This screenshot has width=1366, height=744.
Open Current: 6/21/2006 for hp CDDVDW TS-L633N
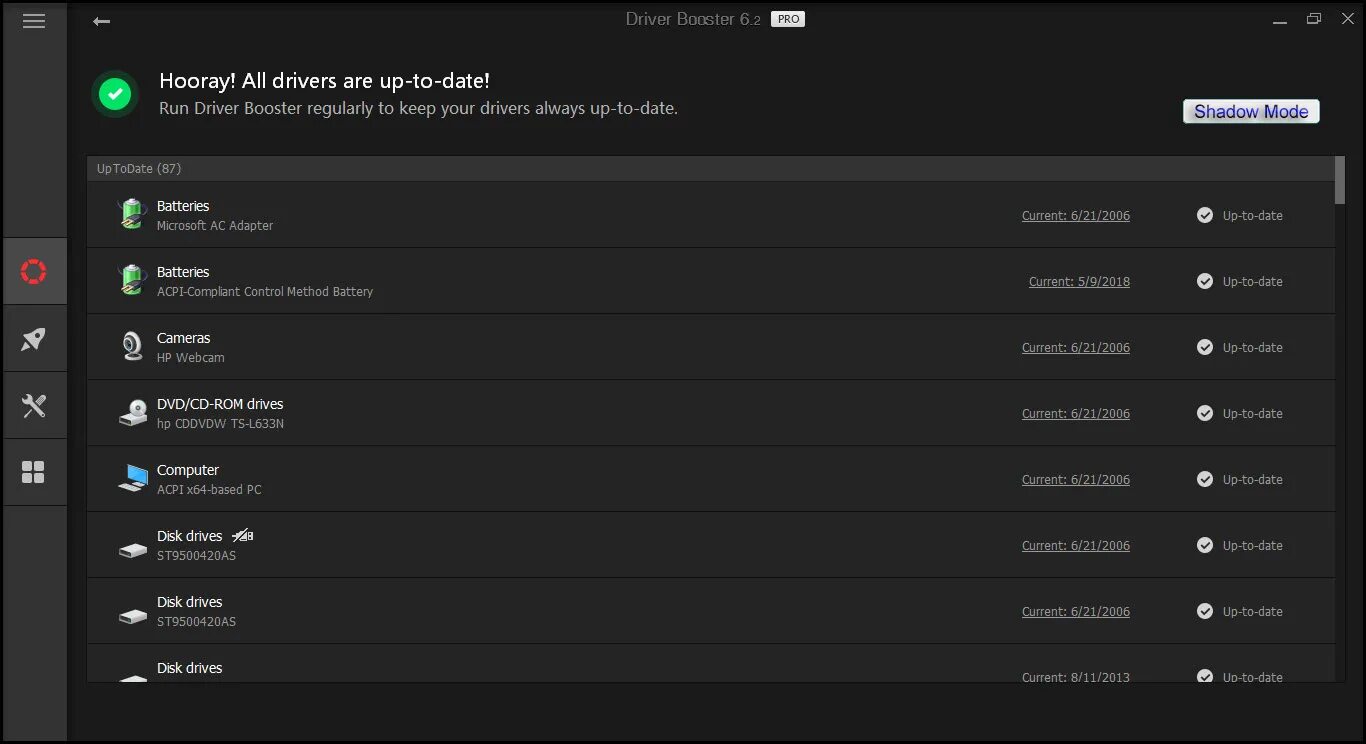click(x=1076, y=413)
